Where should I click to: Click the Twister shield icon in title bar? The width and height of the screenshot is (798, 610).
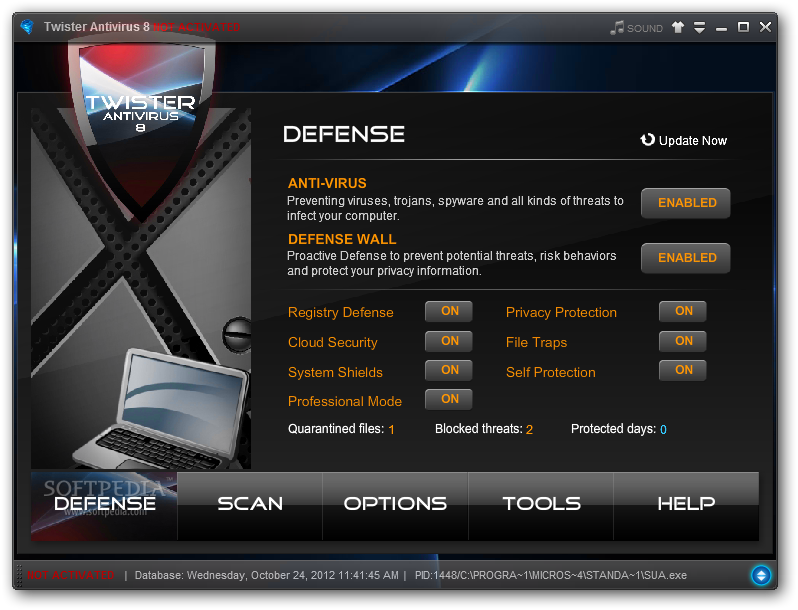pos(27,26)
